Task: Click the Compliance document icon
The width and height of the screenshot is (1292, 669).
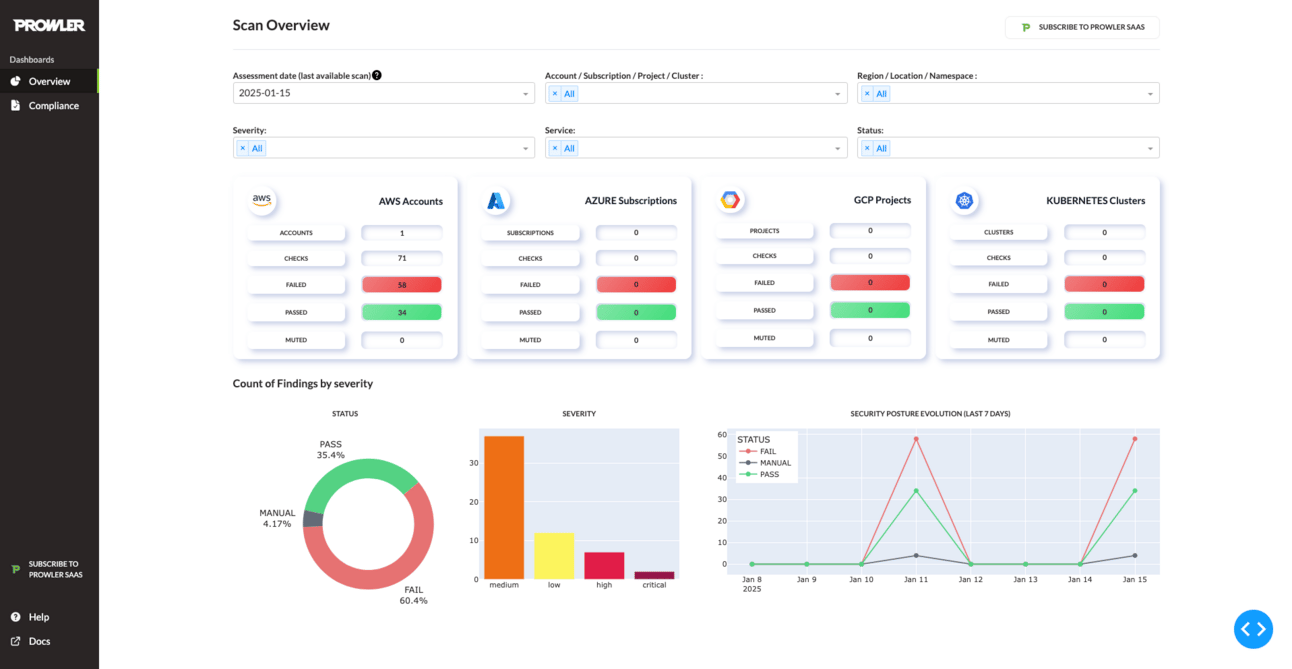Action: click(16, 105)
